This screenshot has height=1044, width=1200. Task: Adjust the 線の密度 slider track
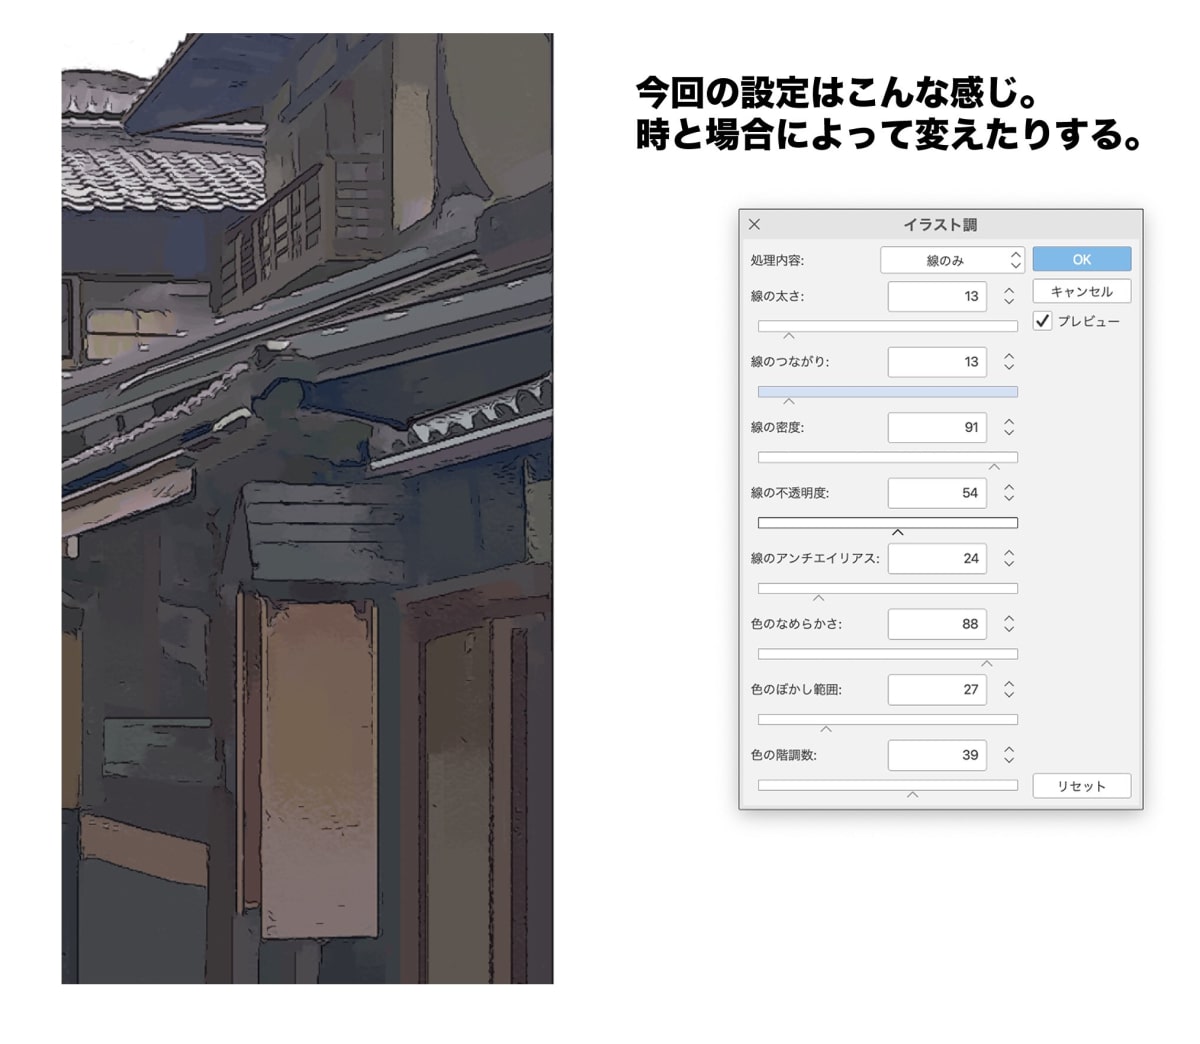pos(888,457)
